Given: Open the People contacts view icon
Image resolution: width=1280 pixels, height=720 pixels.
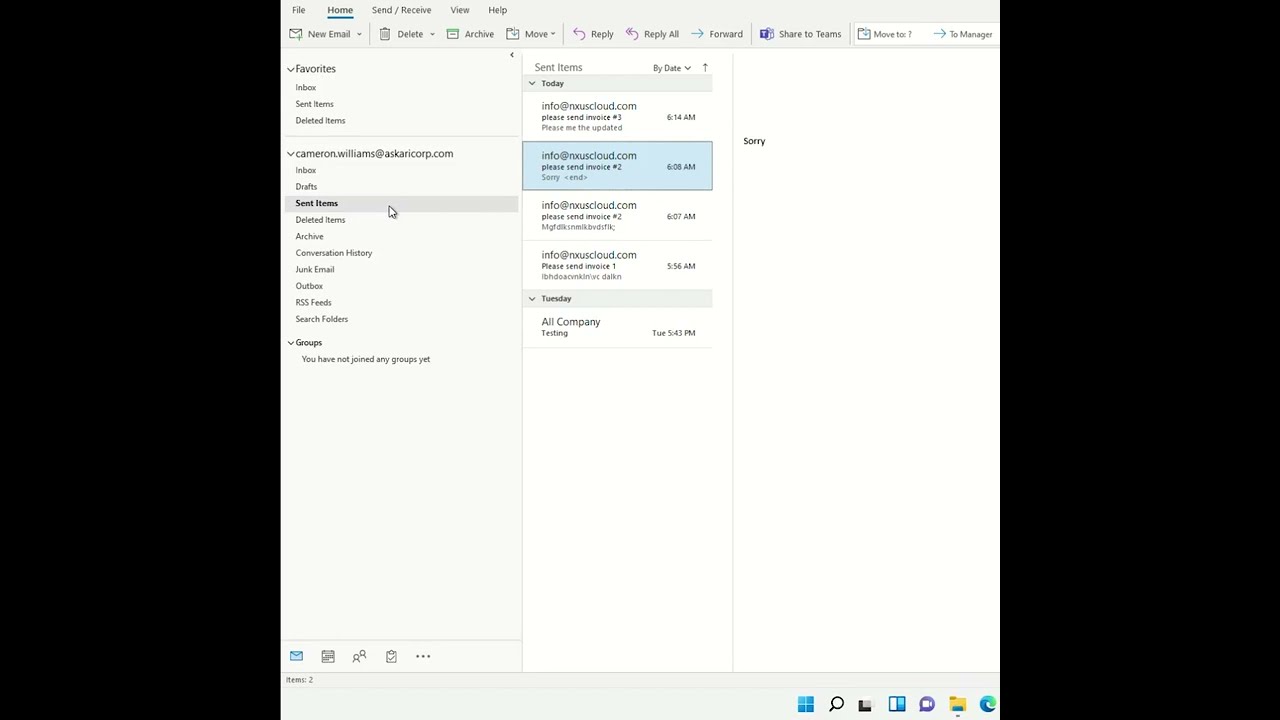Looking at the screenshot, I should click(x=359, y=656).
